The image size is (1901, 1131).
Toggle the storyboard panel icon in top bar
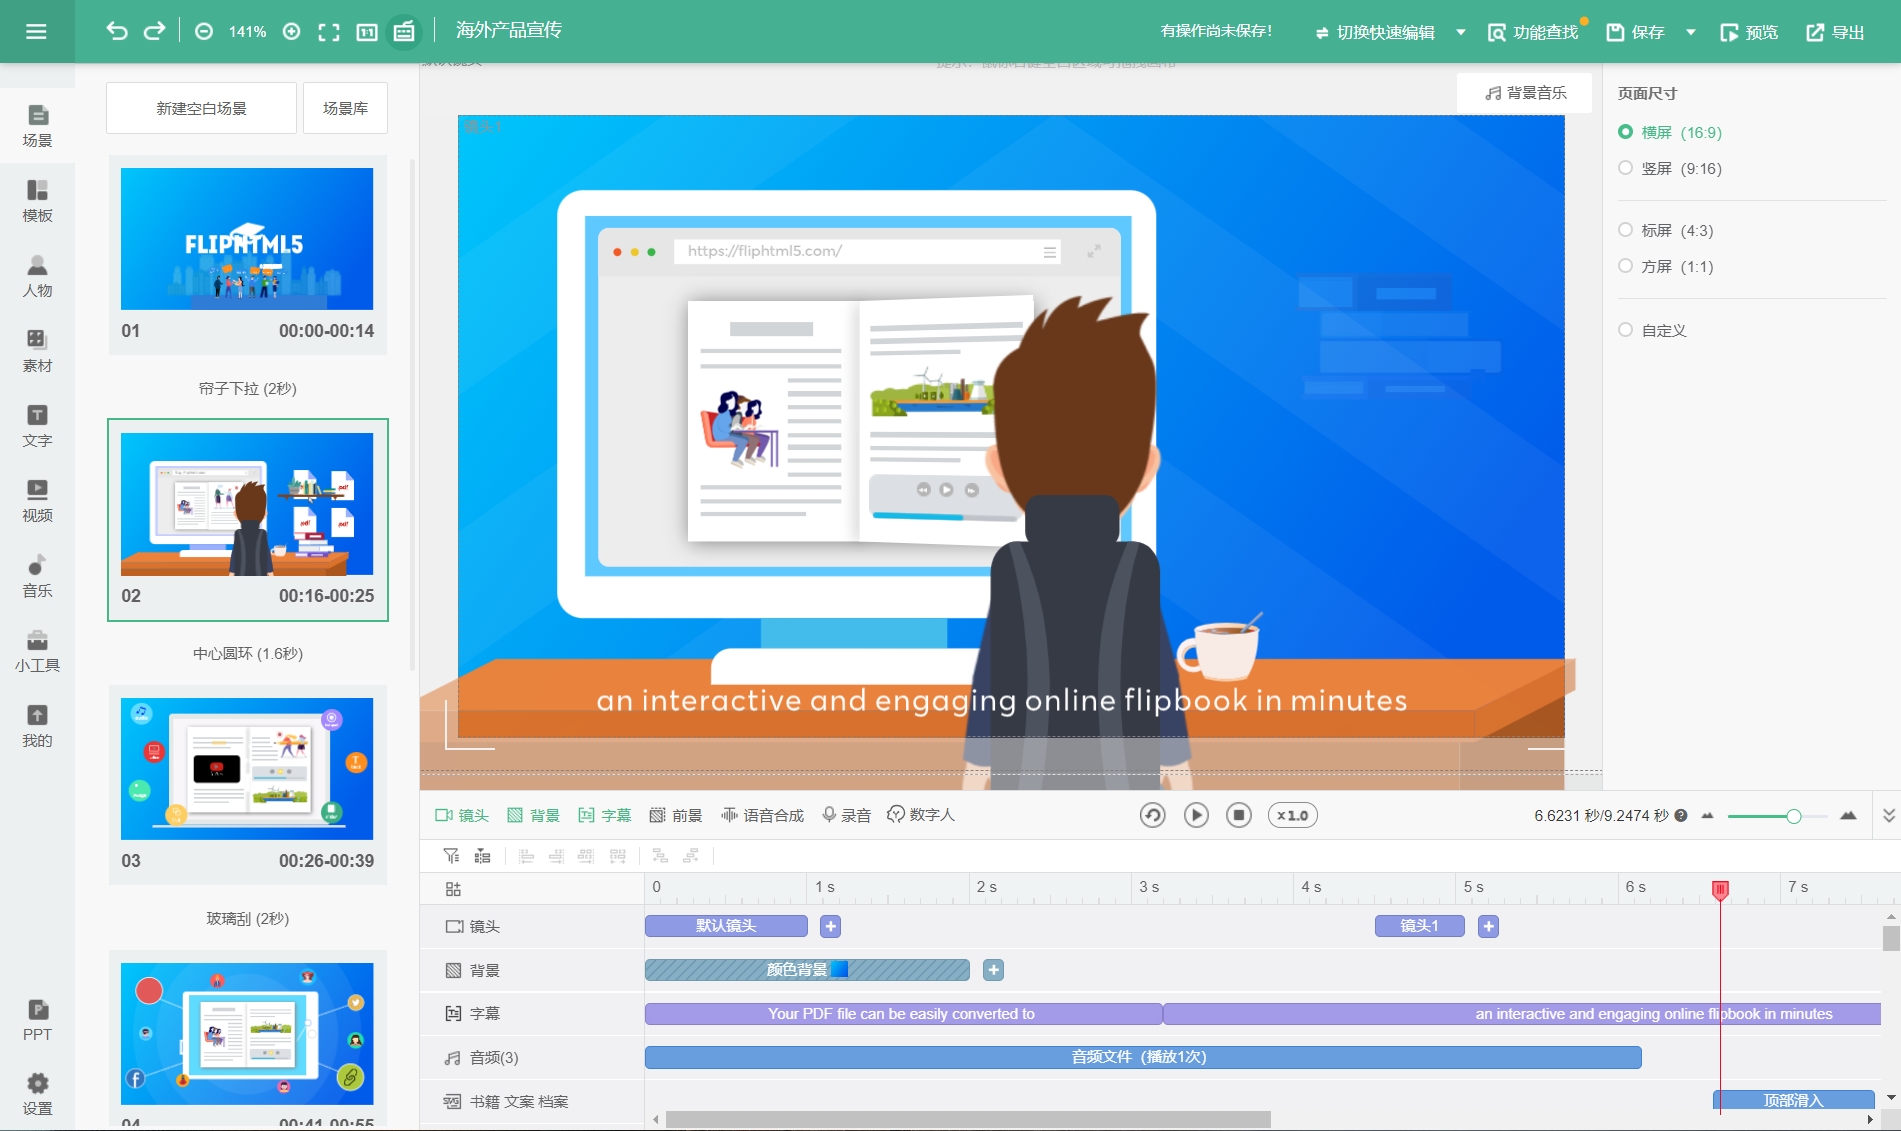pyautogui.click(x=404, y=32)
